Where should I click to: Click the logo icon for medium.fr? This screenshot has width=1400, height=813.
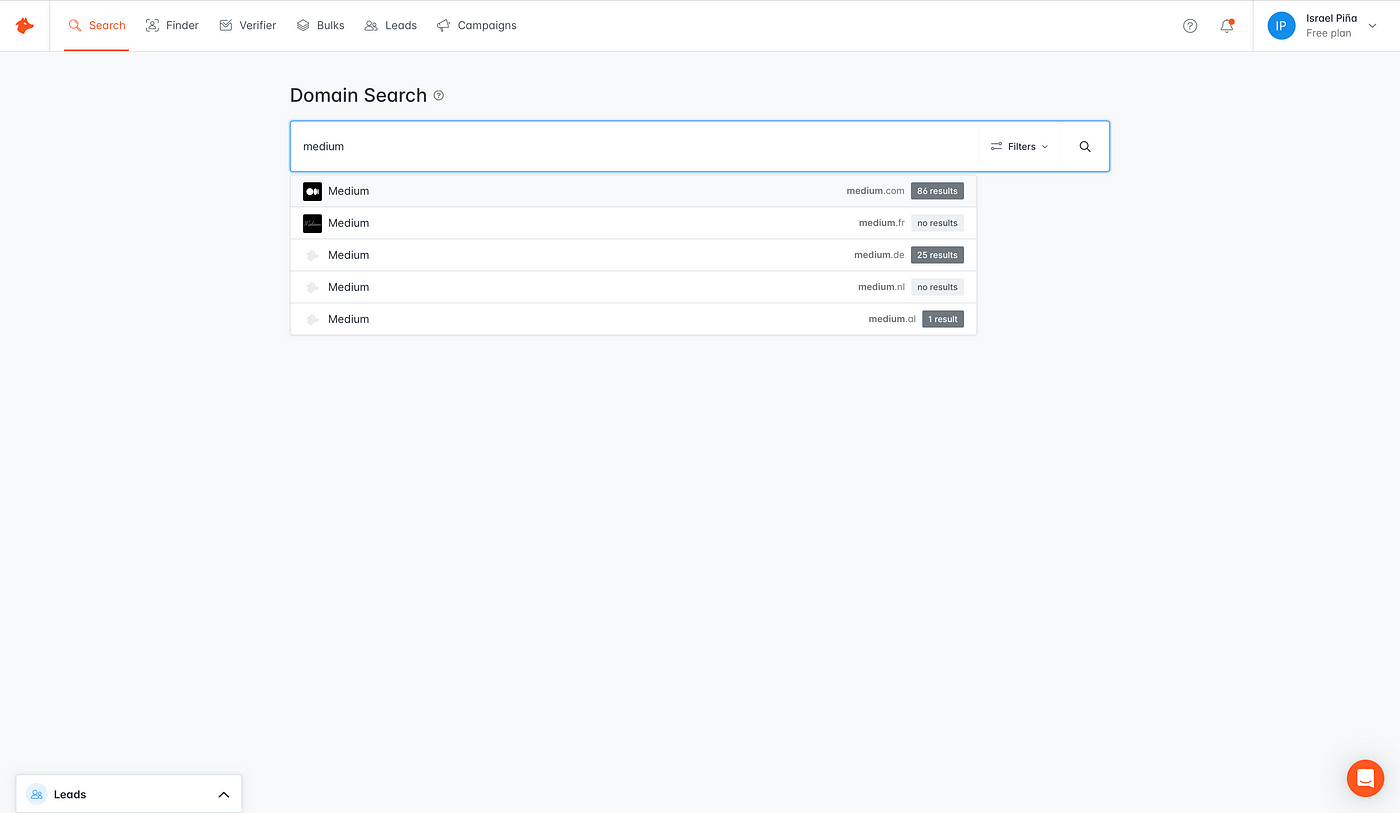pyautogui.click(x=312, y=223)
